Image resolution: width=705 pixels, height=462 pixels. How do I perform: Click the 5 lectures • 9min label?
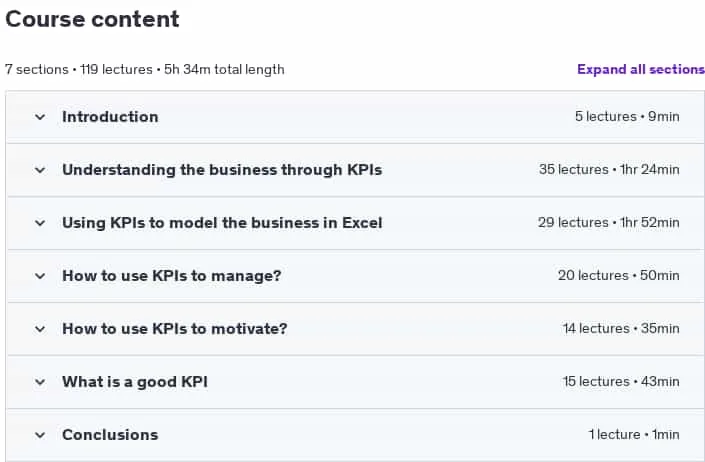627,116
